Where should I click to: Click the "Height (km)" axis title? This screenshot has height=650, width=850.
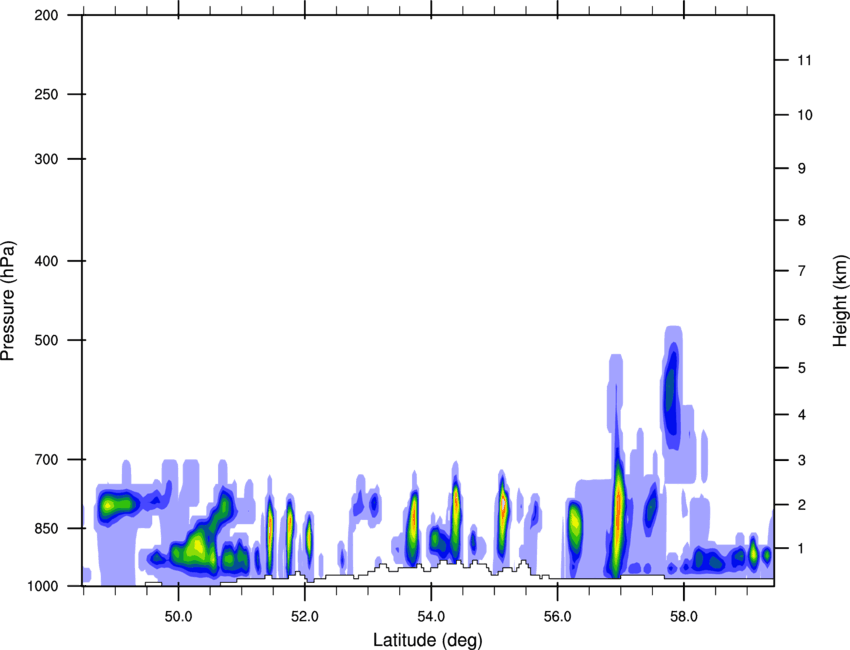click(840, 300)
